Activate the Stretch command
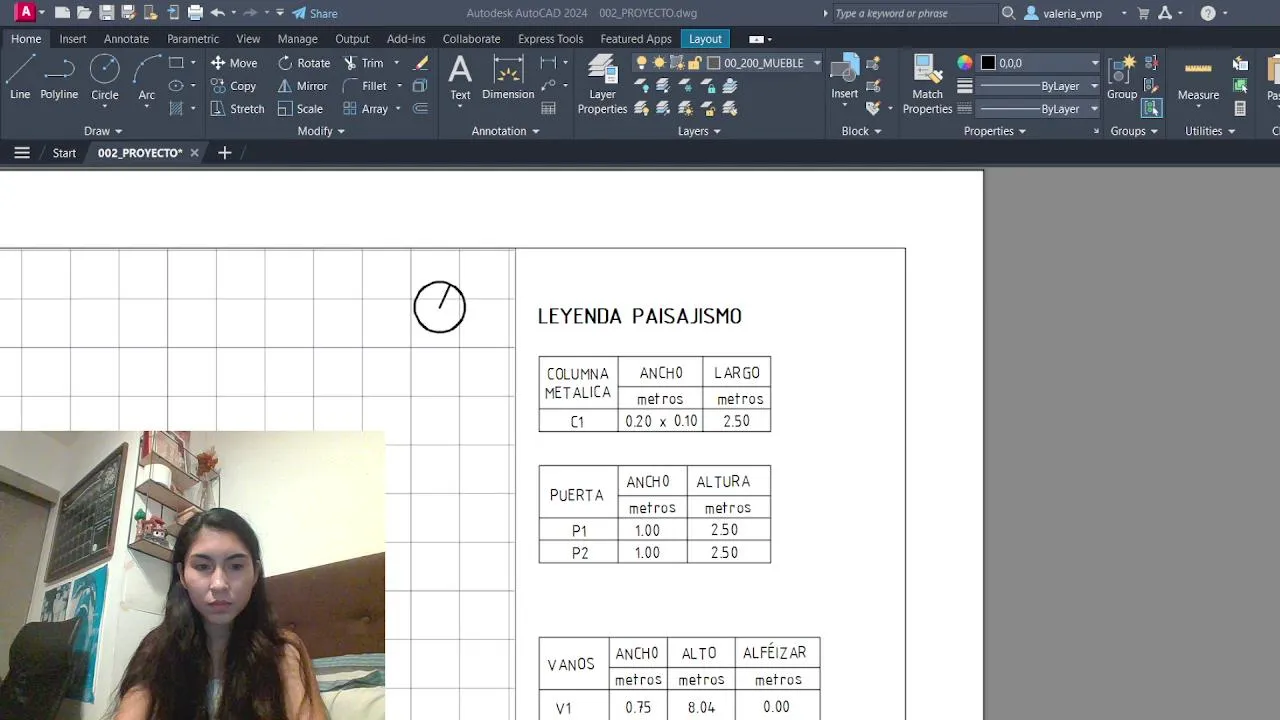The image size is (1280, 720). [x=238, y=108]
